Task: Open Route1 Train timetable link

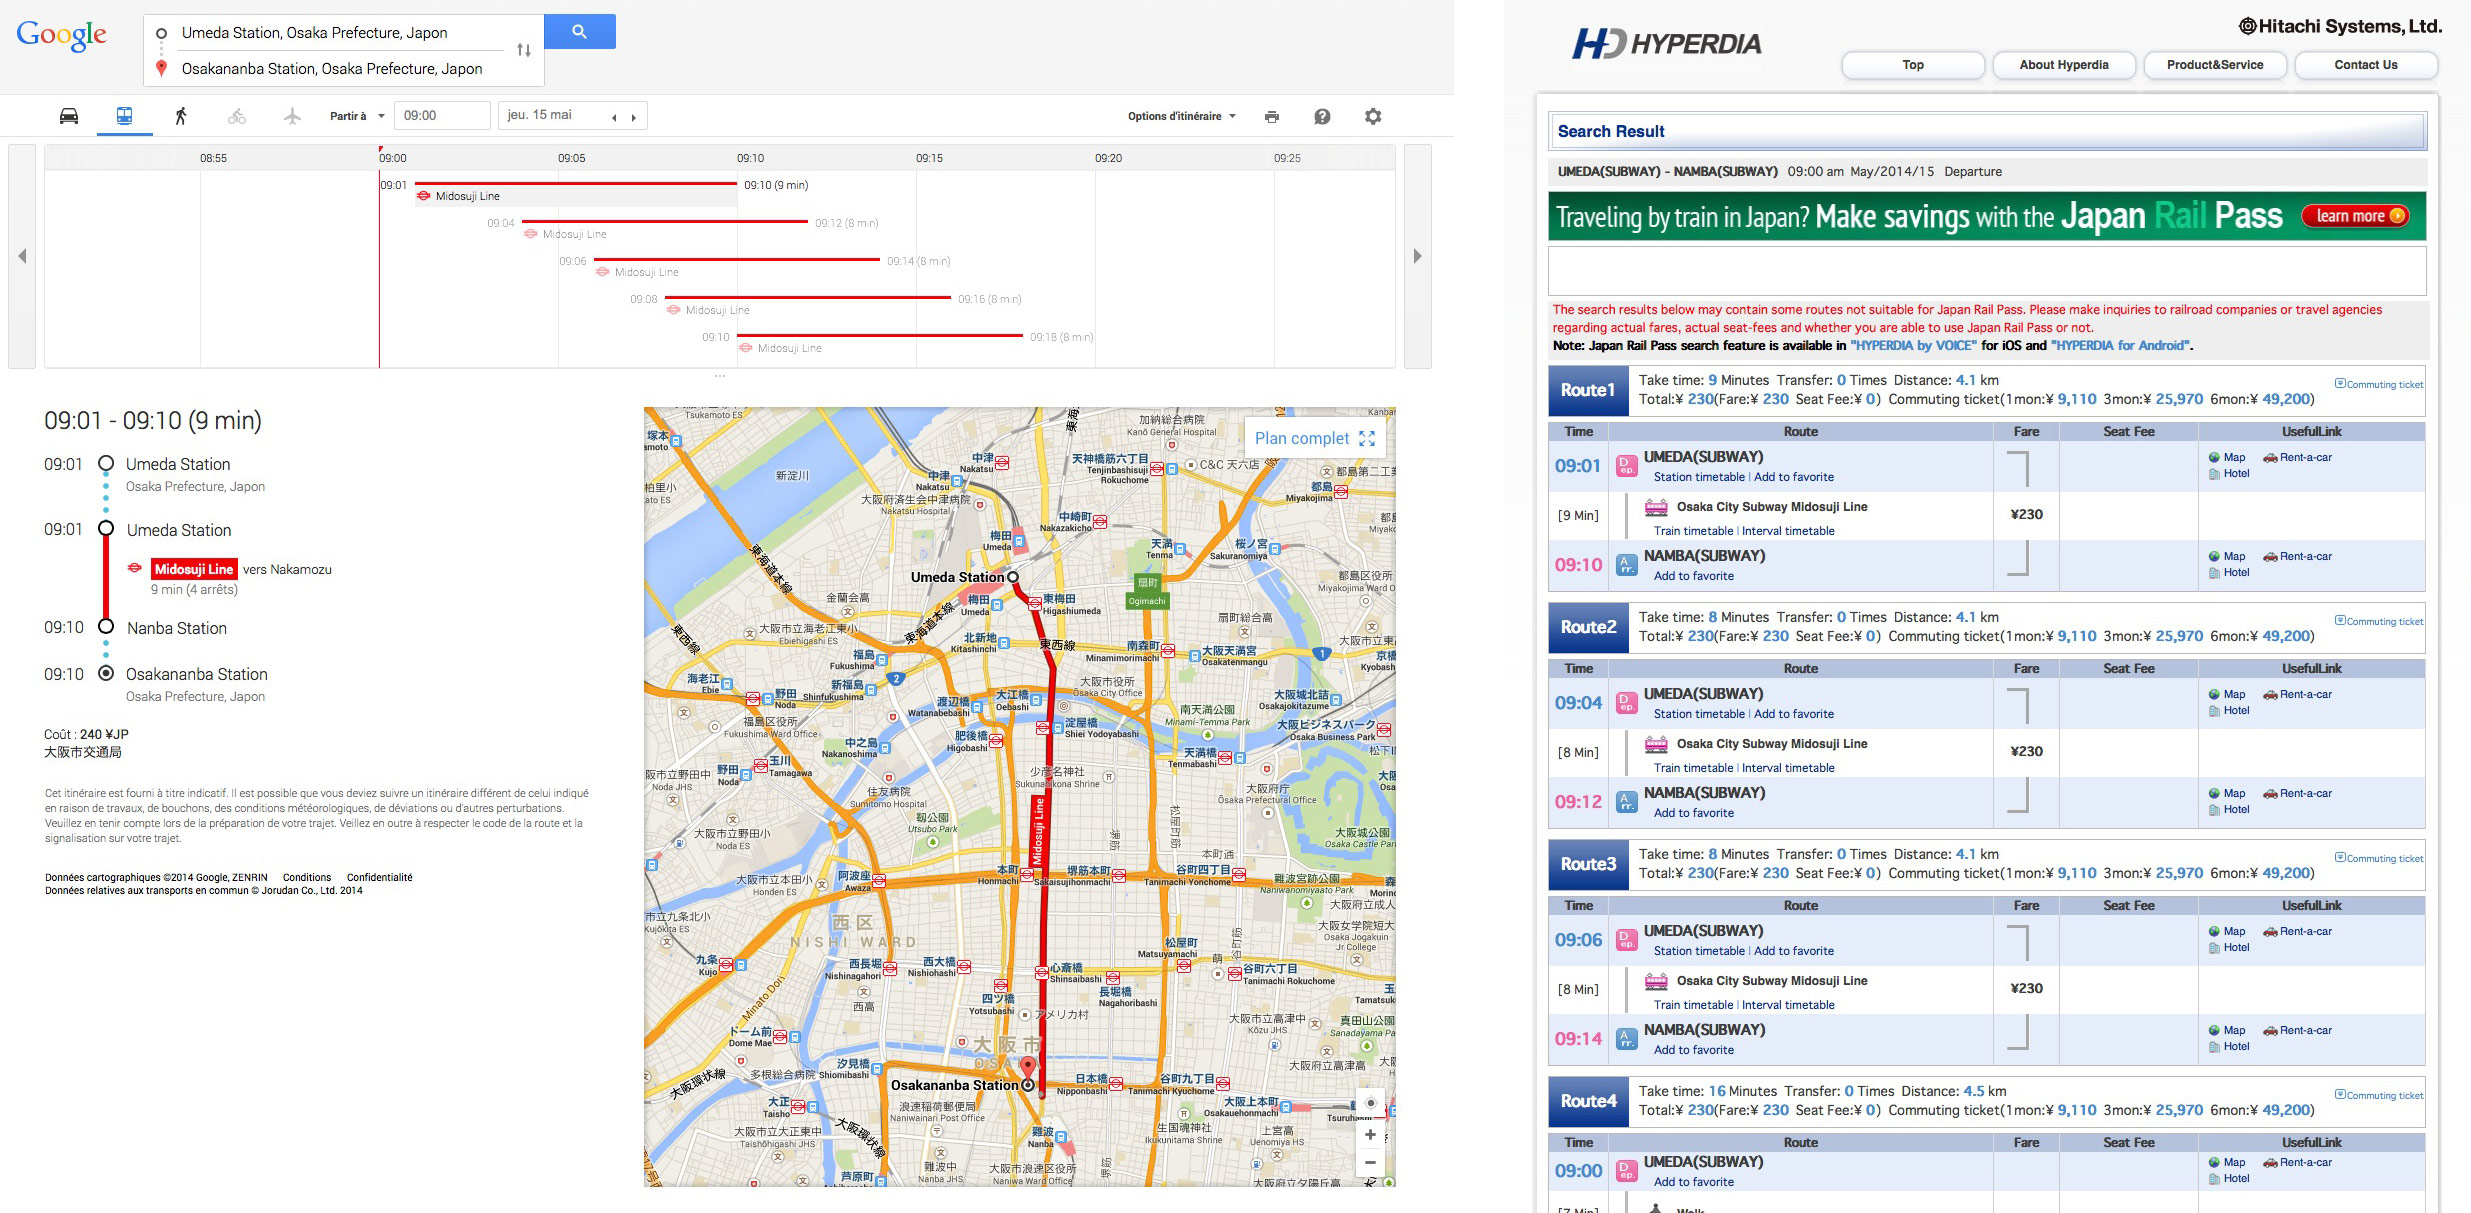Action: pyautogui.click(x=1693, y=531)
